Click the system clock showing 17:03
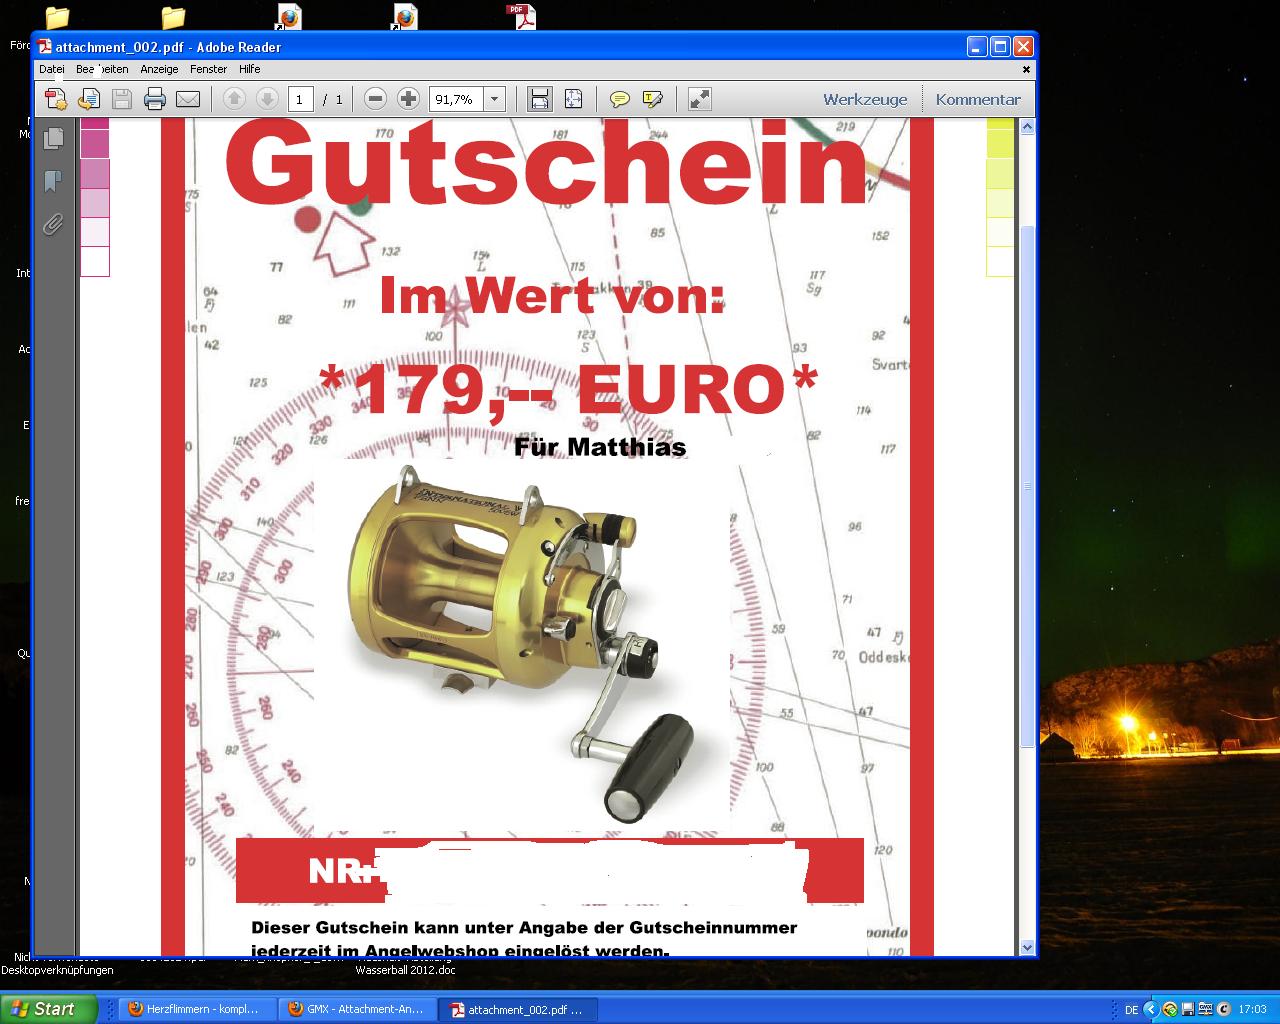 point(1252,1010)
